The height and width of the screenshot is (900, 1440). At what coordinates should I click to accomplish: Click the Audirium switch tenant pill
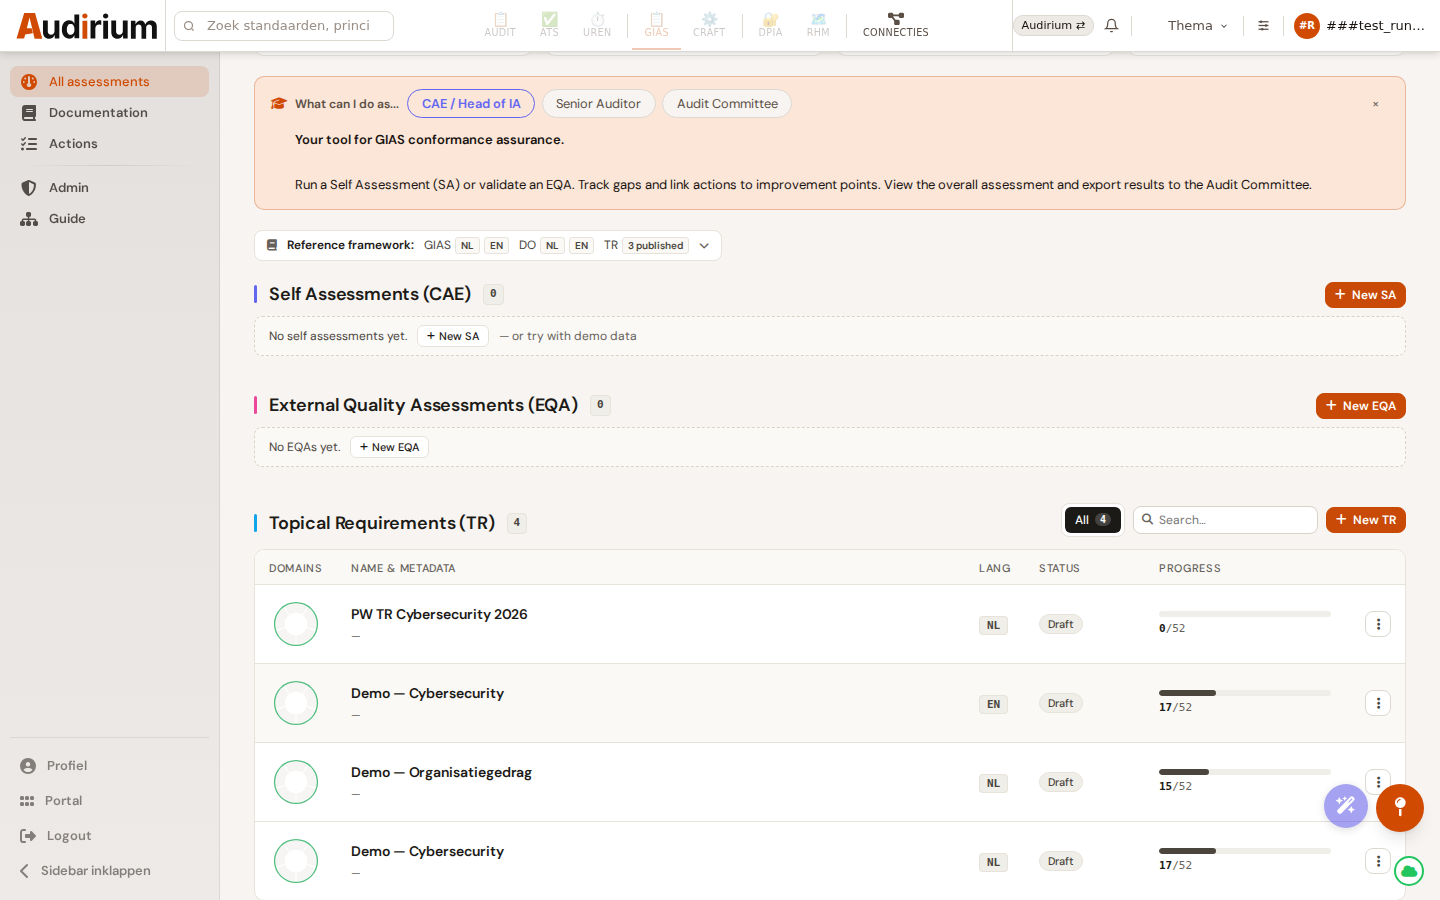coord(1053,25)
